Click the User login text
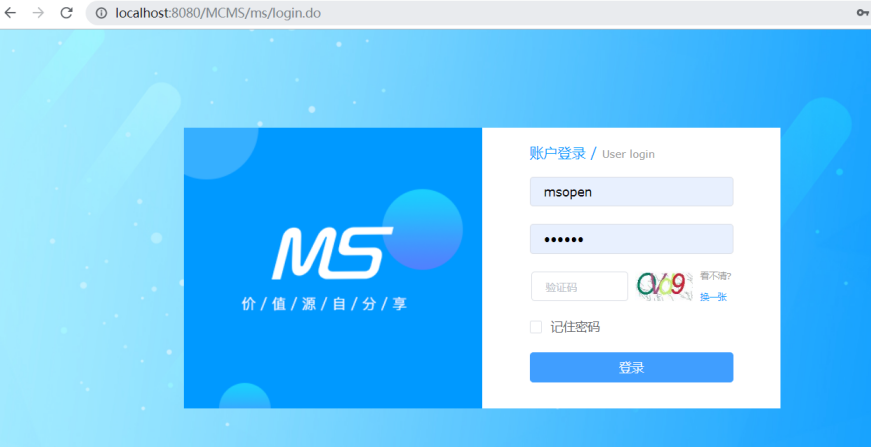 point(628,155)
